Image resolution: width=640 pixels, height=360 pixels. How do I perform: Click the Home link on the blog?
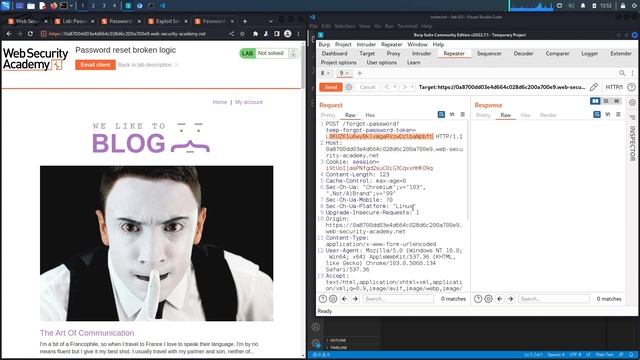(x=220, y=102)
